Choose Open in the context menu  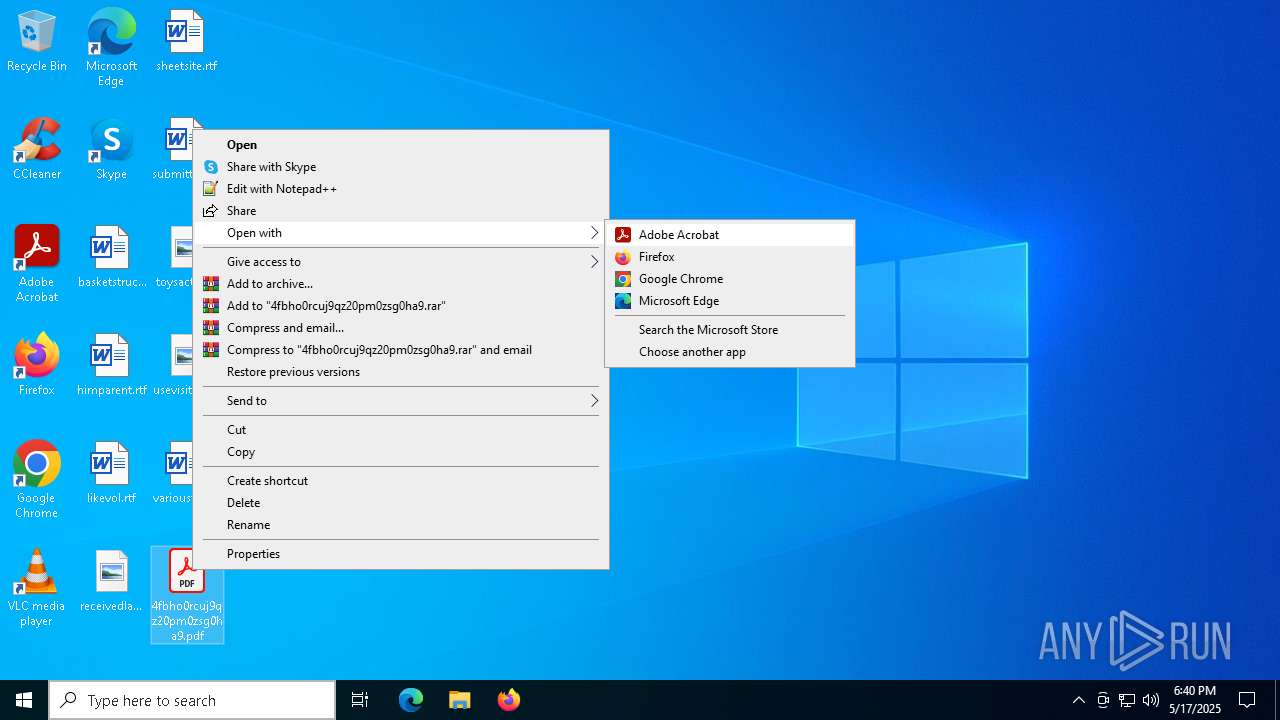tap(401, 145)
